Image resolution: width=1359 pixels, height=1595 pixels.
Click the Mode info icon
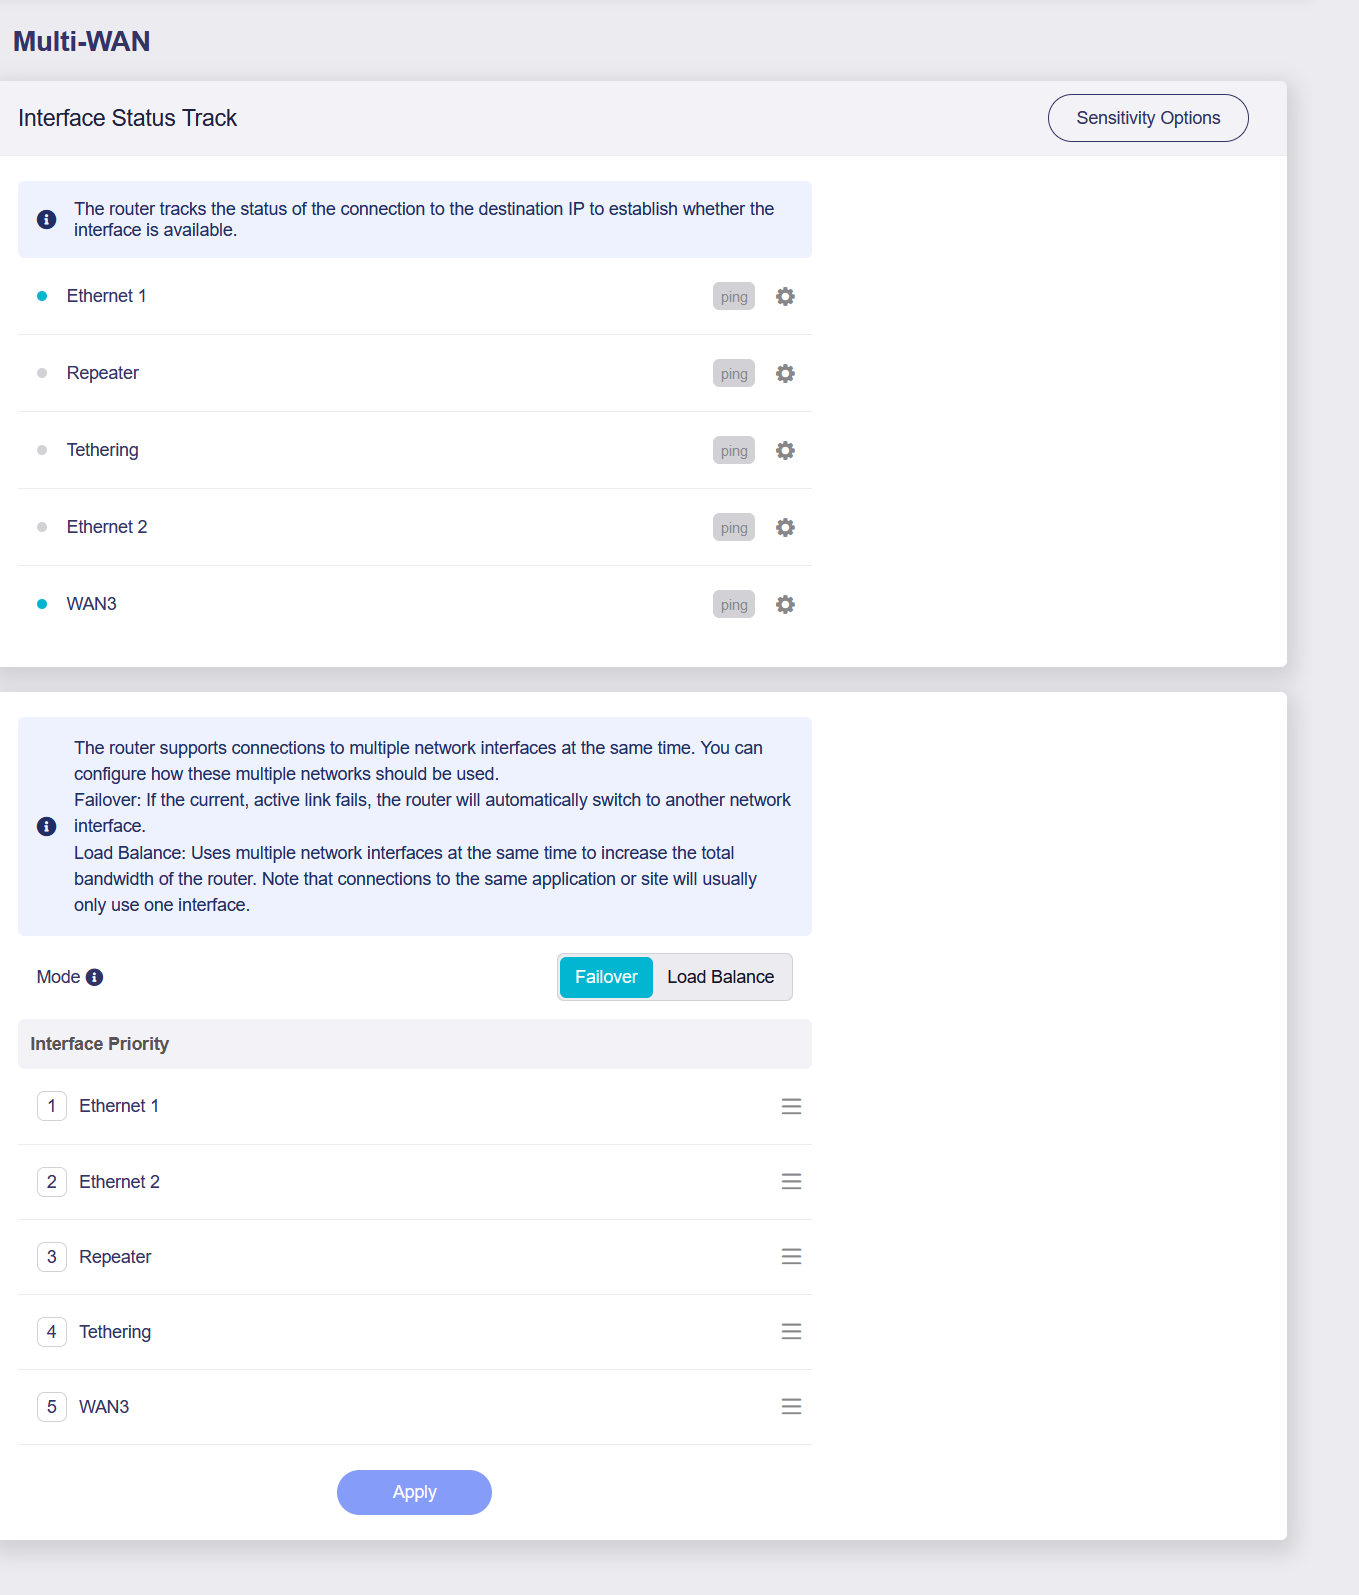[x=95, y=978]
